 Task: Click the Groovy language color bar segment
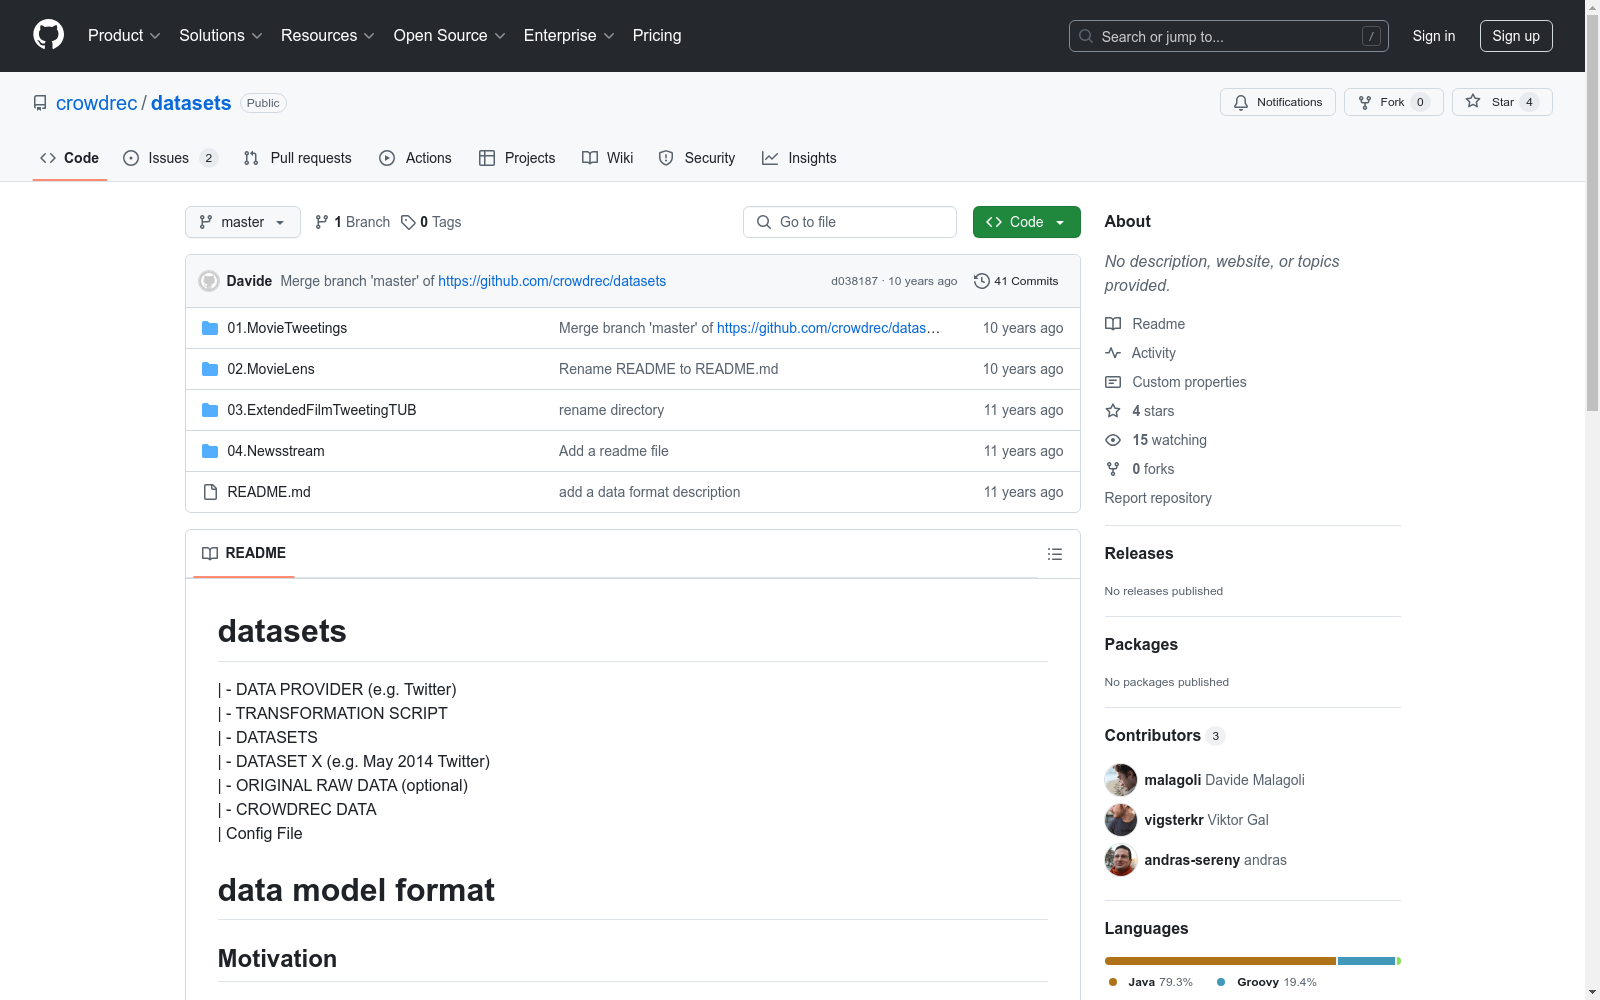click(x=1366, y=961)
